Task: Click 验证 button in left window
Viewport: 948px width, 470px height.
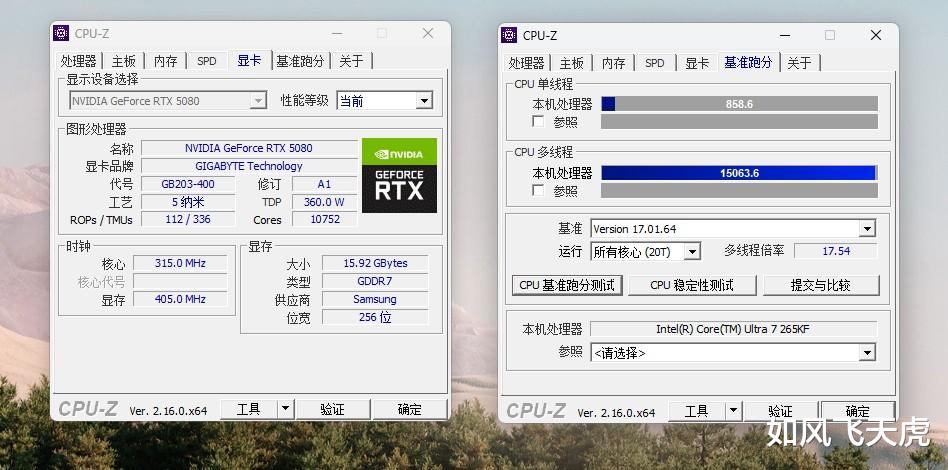Action: coord(333,410)
